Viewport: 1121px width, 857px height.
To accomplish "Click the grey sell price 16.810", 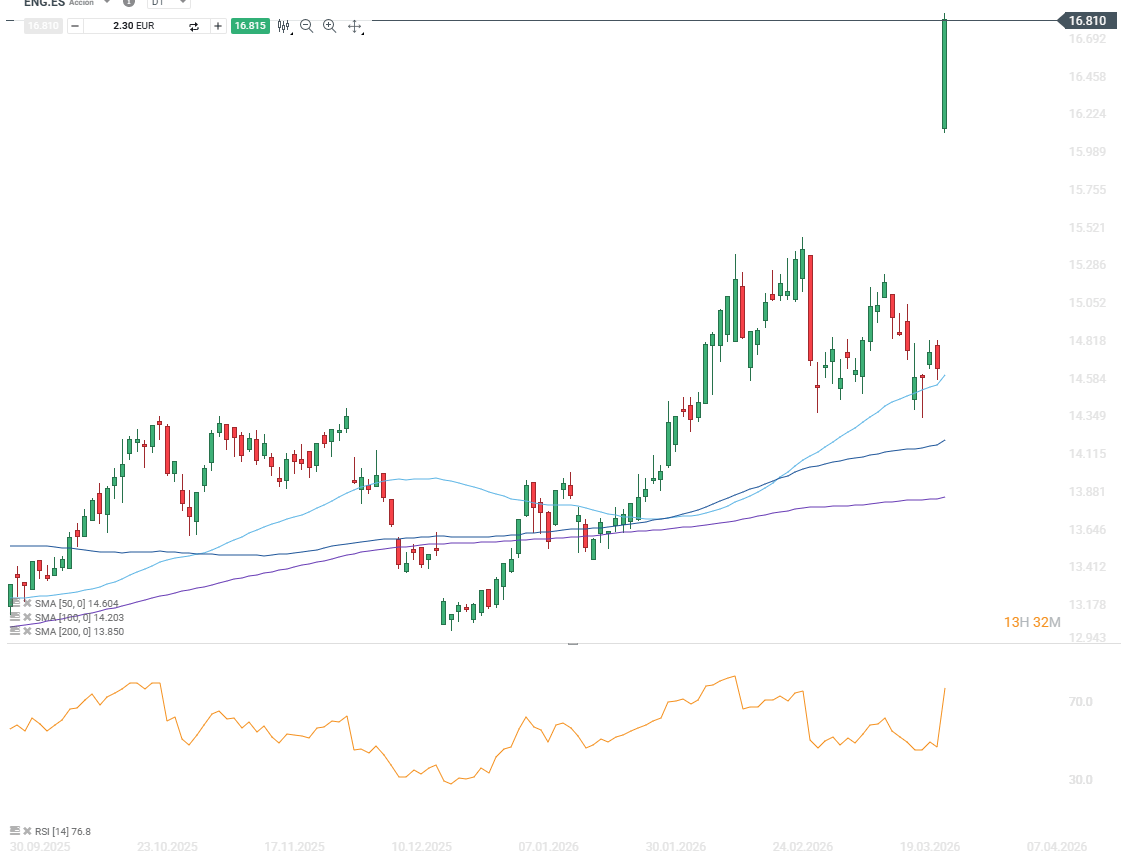I will tap(43, 26).
